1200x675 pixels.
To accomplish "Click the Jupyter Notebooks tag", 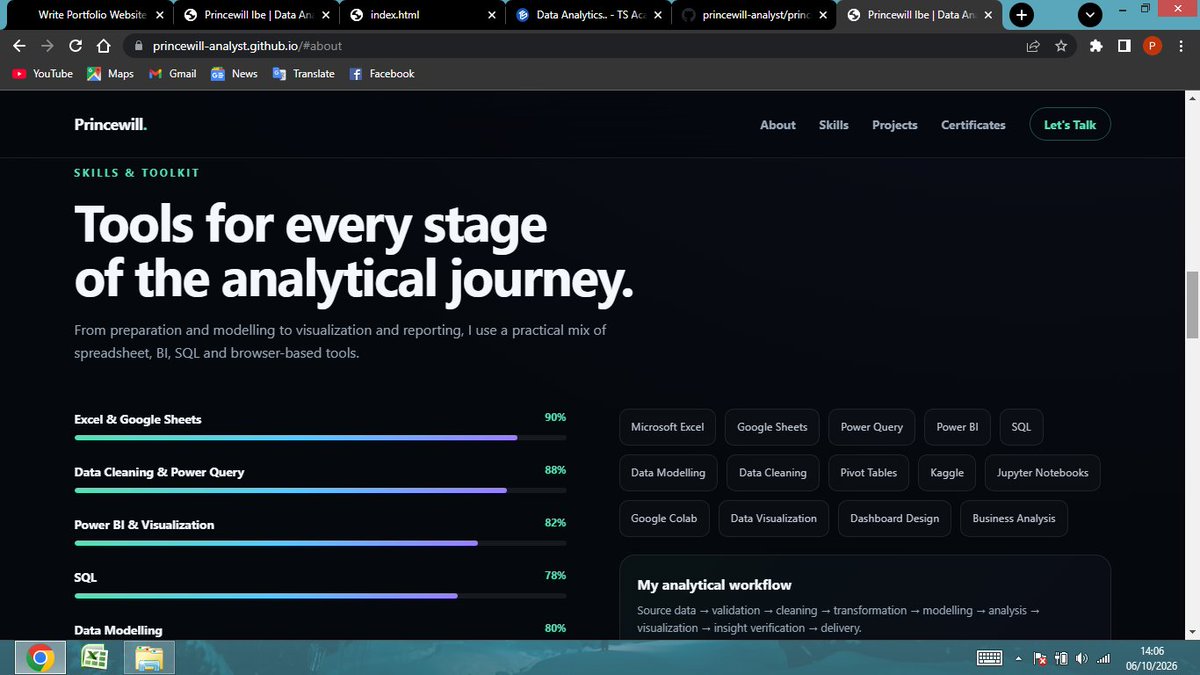I will (x=1043, y=473).
